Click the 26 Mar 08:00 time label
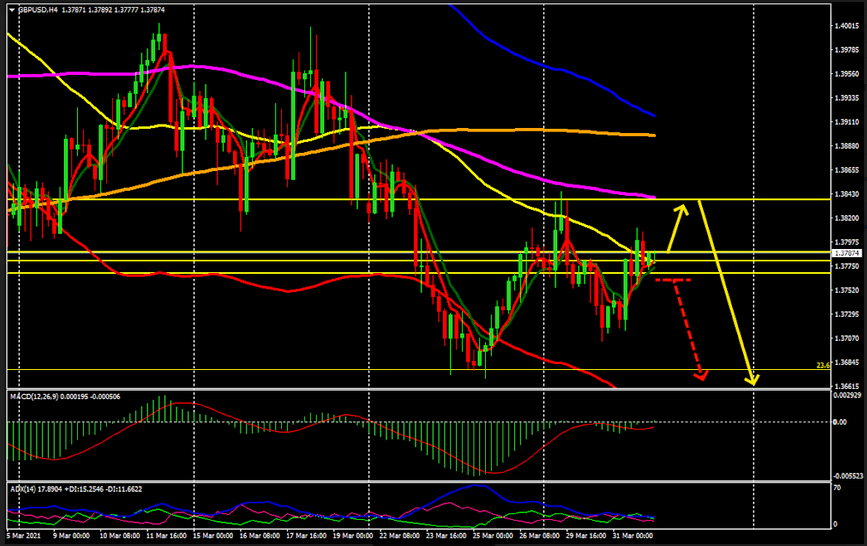867x546 pixels. (x=540, y=536)
